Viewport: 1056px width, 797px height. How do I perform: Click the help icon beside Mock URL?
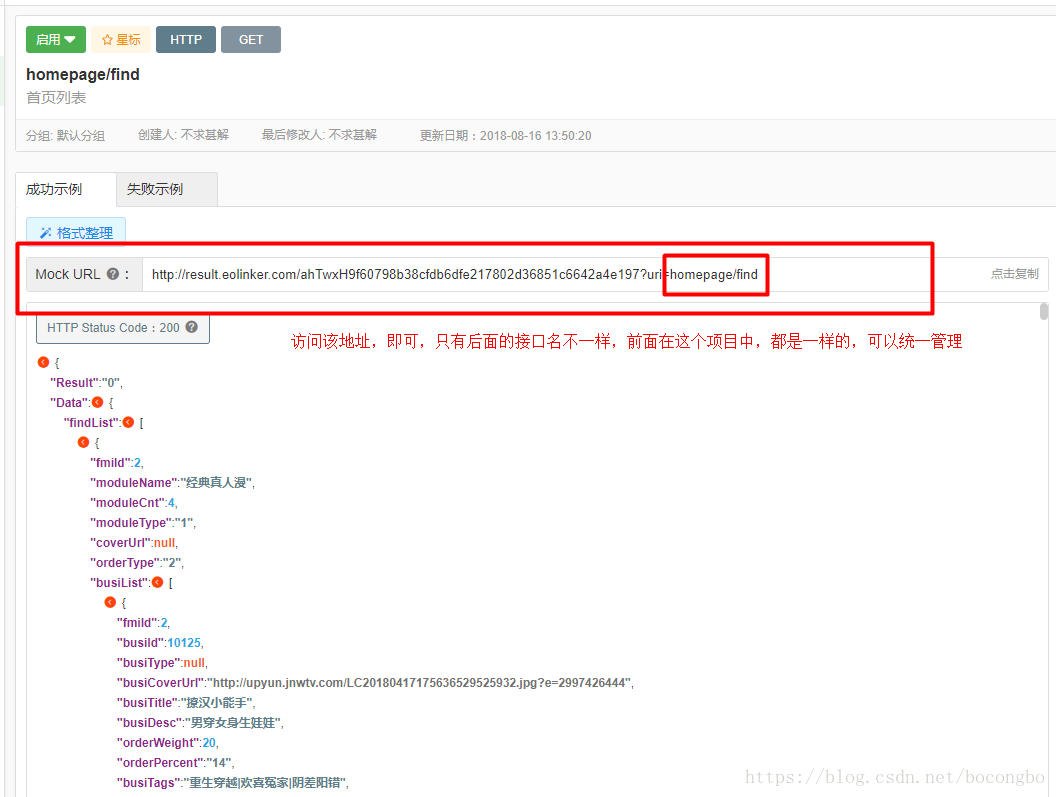113,274
